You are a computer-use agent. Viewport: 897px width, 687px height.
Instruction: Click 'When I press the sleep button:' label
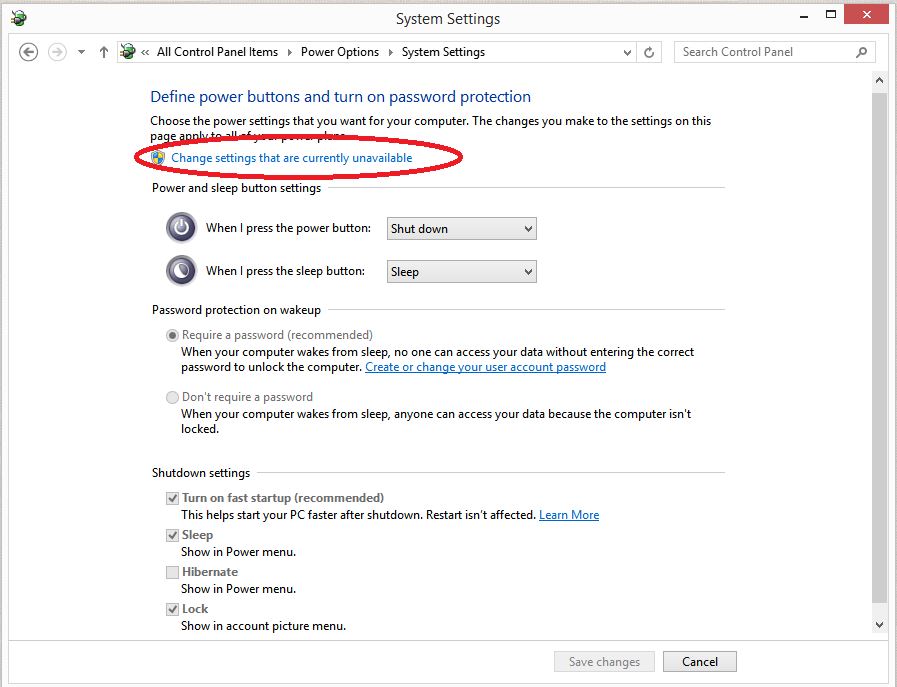coord(285,271)
